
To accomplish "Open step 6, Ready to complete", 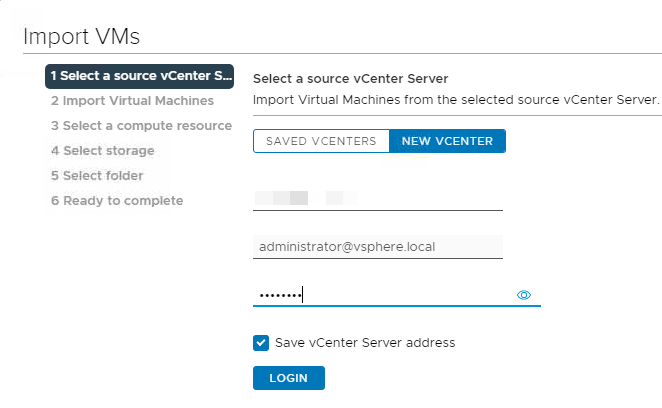I will (117, 201).
